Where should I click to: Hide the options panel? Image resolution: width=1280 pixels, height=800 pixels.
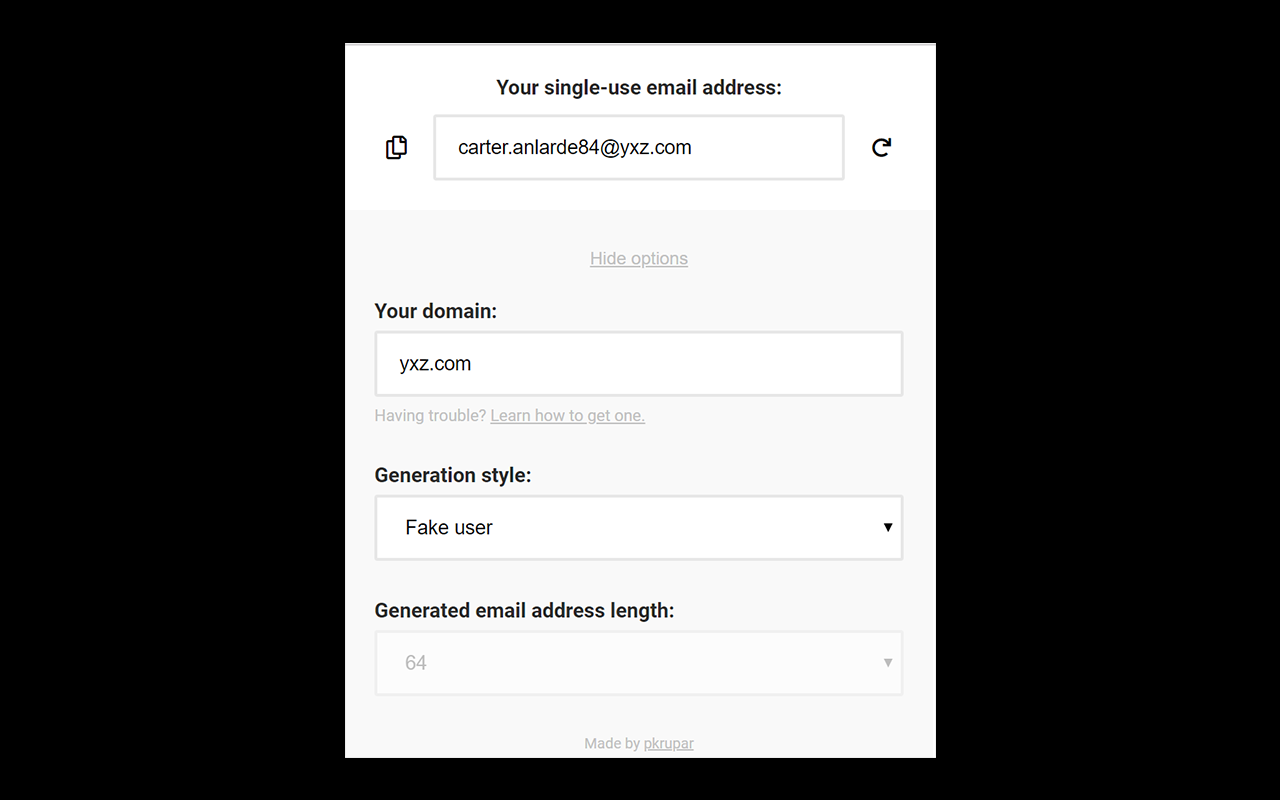click(638, 258)
